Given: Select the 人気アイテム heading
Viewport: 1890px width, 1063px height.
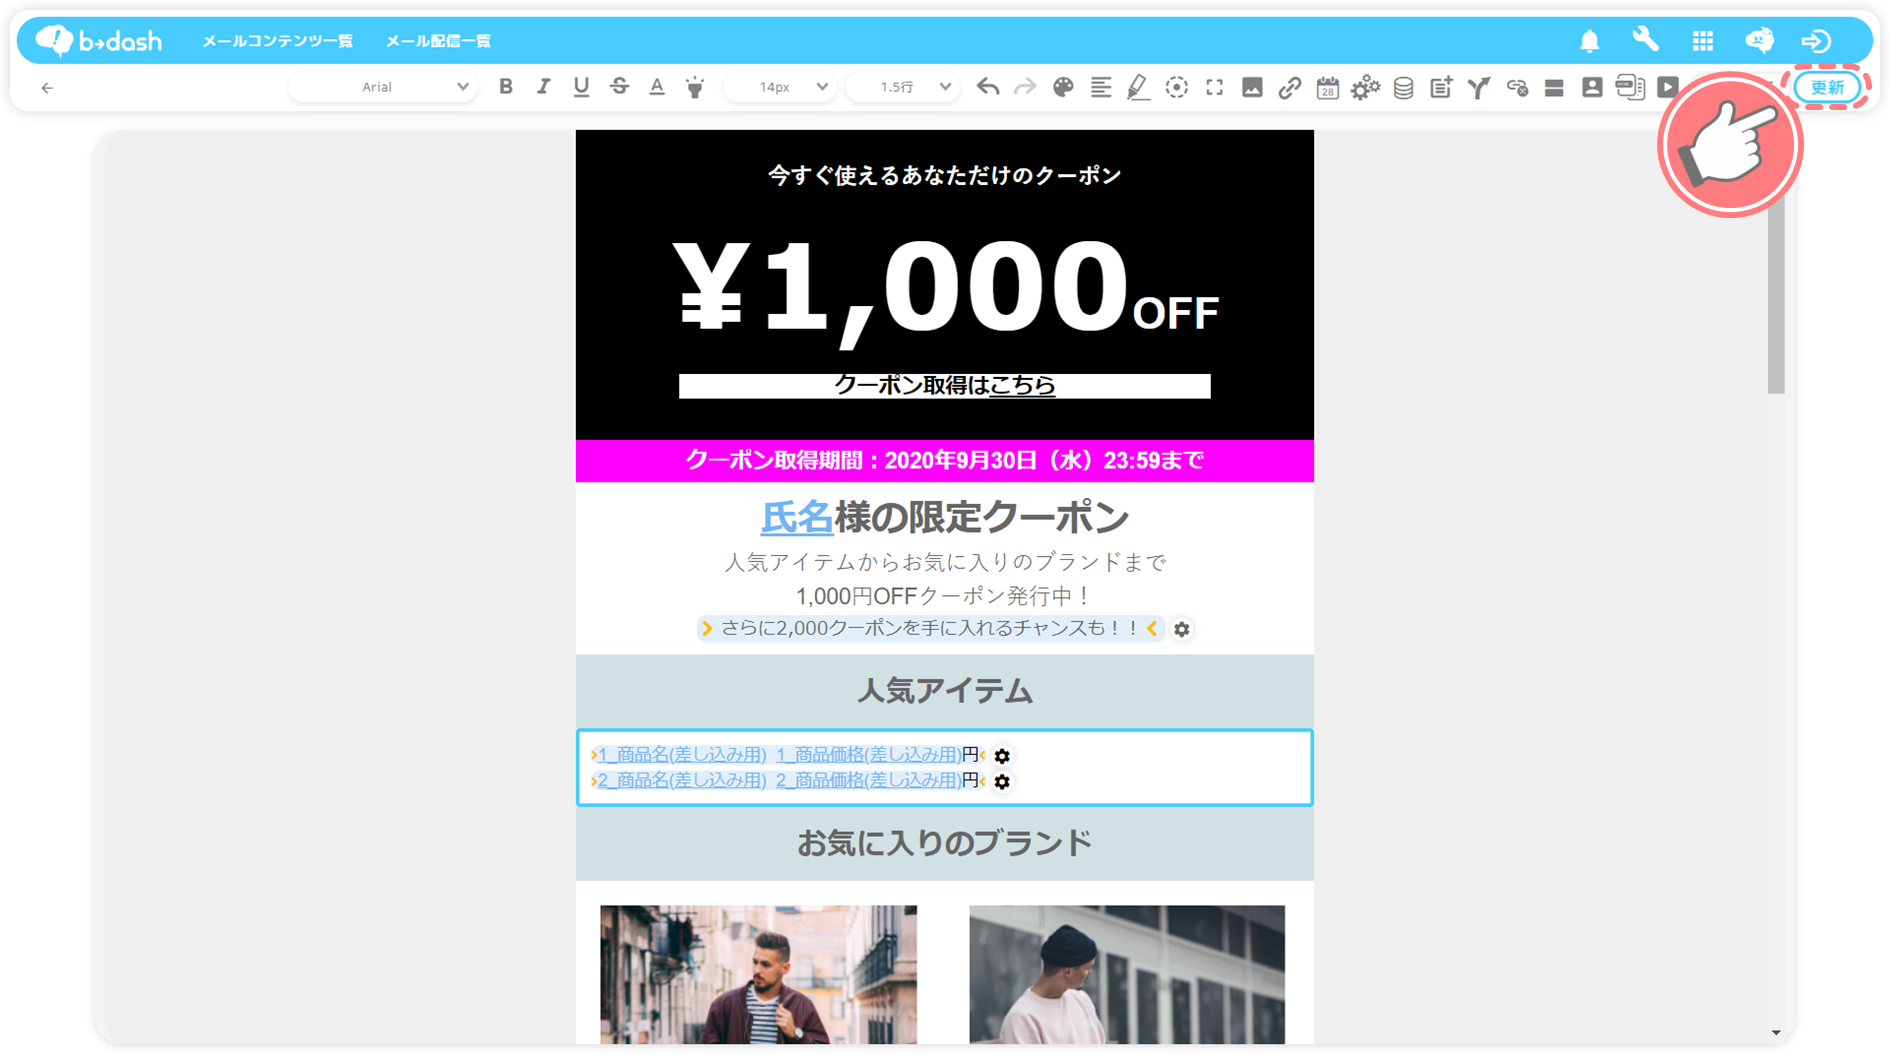Looking at the screenshot, I should pyautogui.click(x=944, y=691).
